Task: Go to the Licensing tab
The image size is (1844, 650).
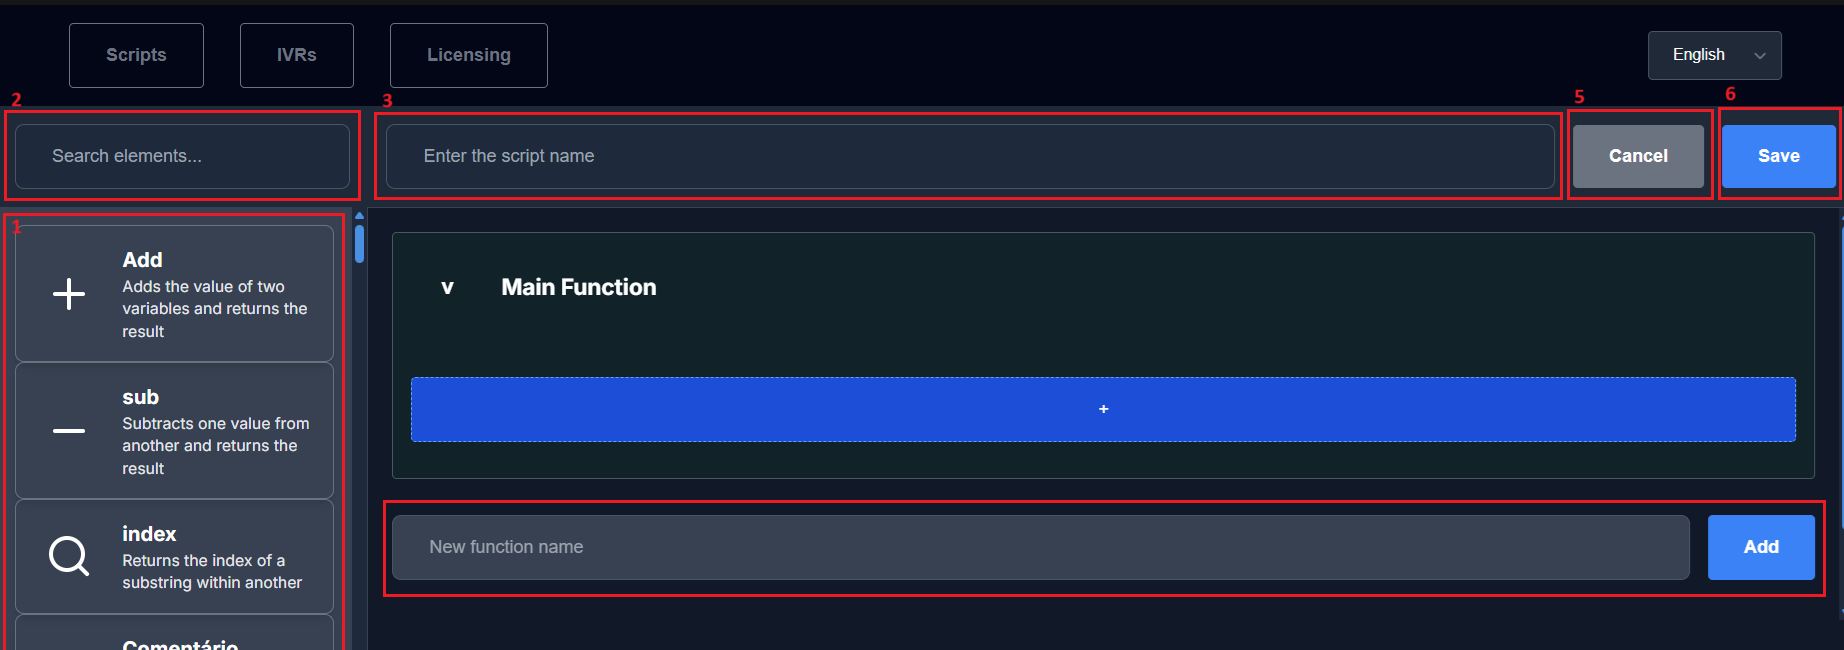Action: 469,55
